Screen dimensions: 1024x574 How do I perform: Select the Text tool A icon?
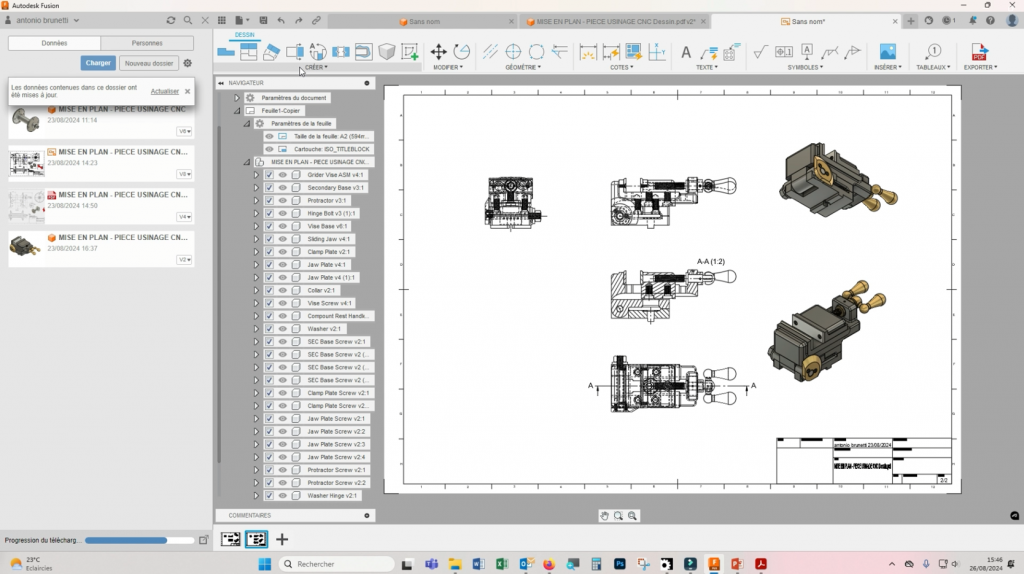click(686, 52)
